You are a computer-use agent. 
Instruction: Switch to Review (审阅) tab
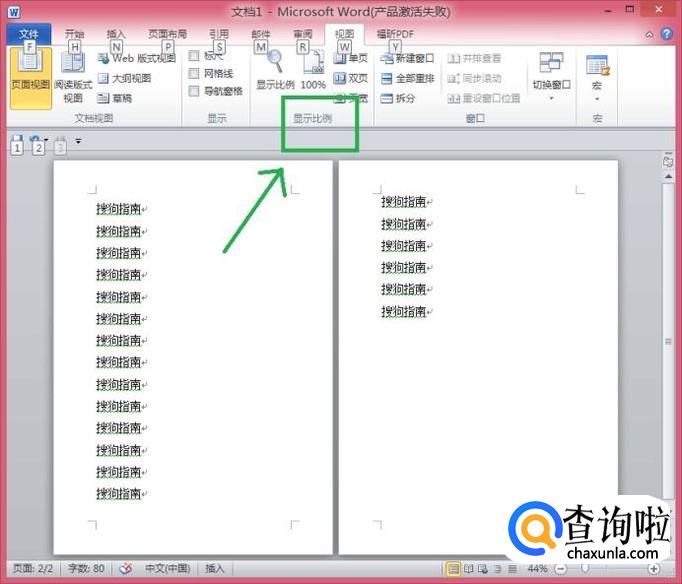tap(303, 34)
